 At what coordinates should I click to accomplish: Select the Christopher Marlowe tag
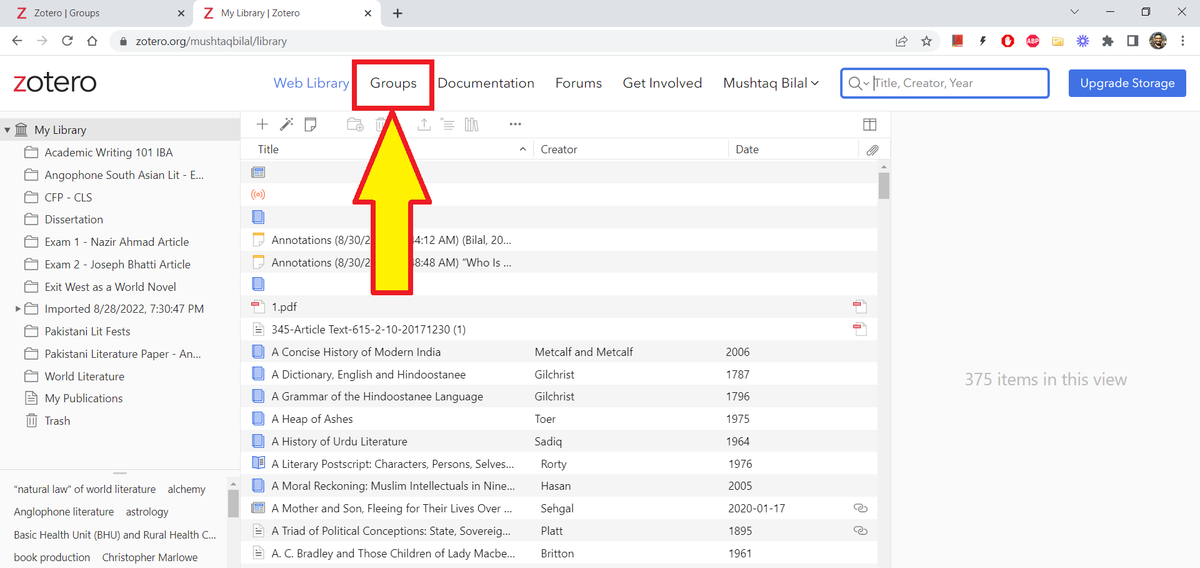tap(150, 557)
